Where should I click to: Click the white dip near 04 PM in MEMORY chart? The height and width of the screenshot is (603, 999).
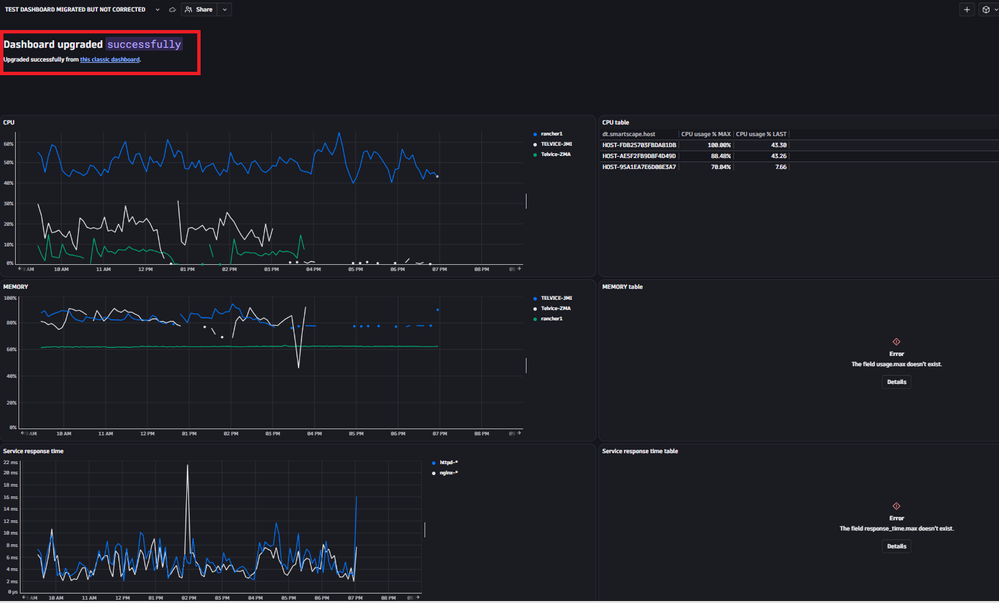coord(298,366)
